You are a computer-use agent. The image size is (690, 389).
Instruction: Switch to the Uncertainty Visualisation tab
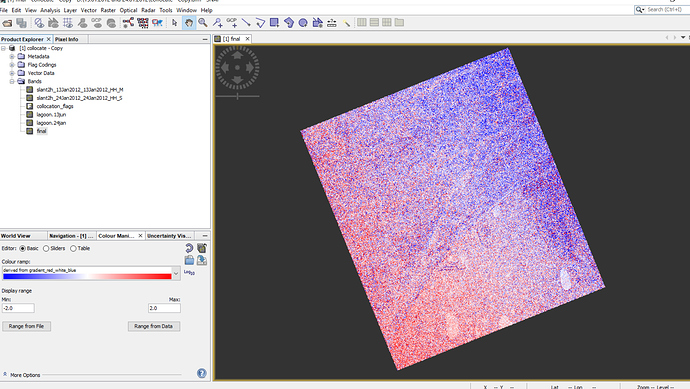click(169, 236)
